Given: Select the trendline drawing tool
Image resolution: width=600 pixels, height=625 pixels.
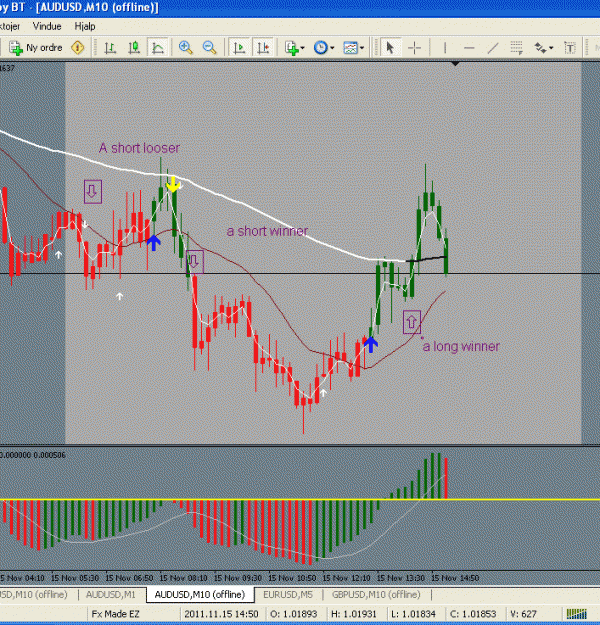Looking at the screenshot, I should pyautogui.click(x=493, y=48).
